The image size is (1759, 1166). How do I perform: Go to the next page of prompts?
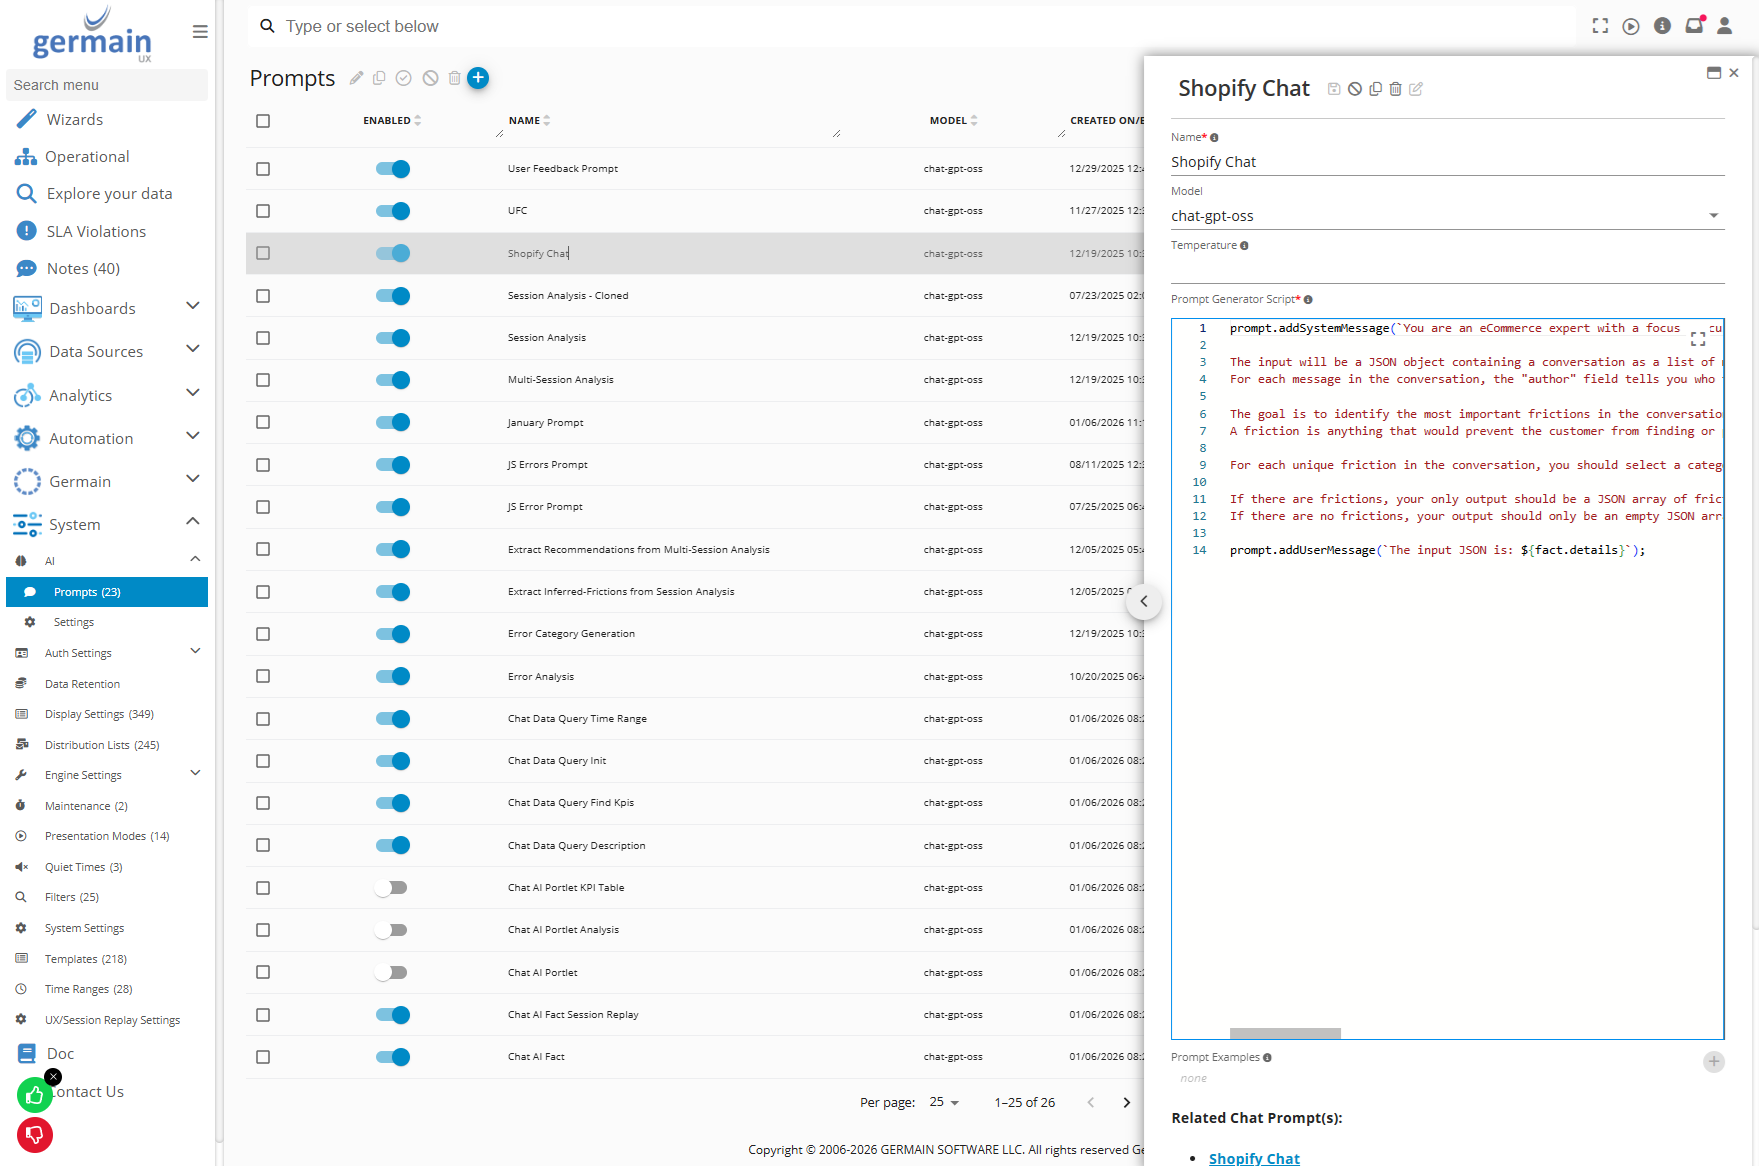(x=1126, y=1102)
